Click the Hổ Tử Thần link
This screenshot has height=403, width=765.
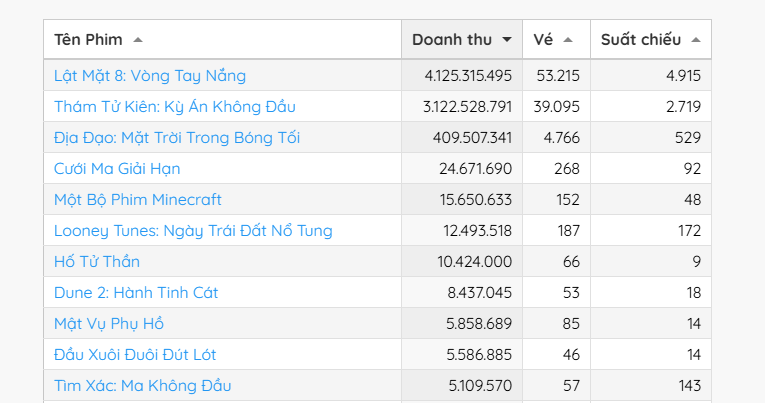(x=97, y=261)
